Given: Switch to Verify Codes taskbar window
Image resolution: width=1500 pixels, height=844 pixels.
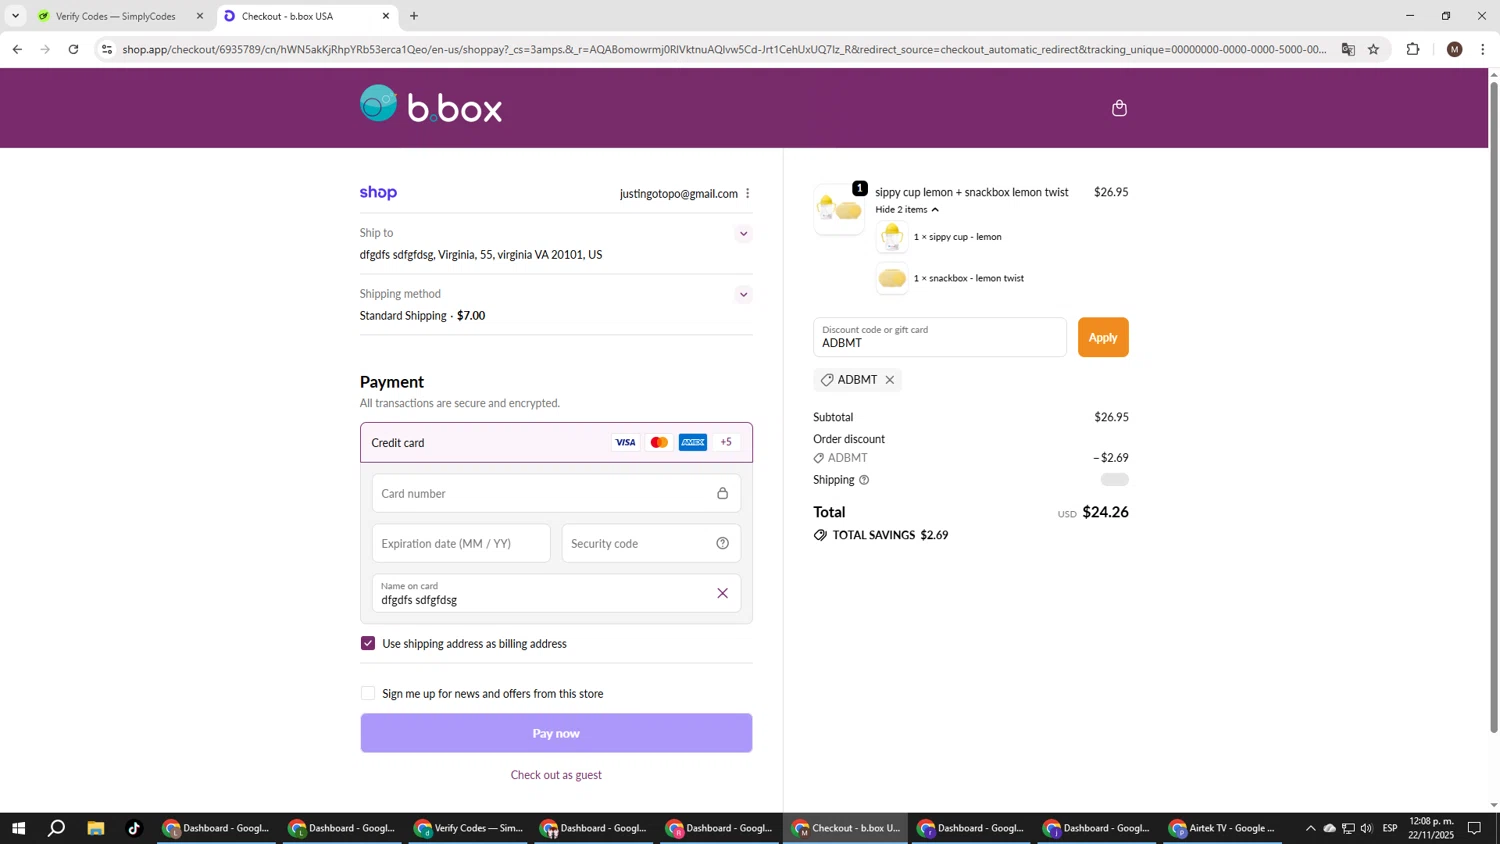Looking at the screenshot, I should point(470,828).
